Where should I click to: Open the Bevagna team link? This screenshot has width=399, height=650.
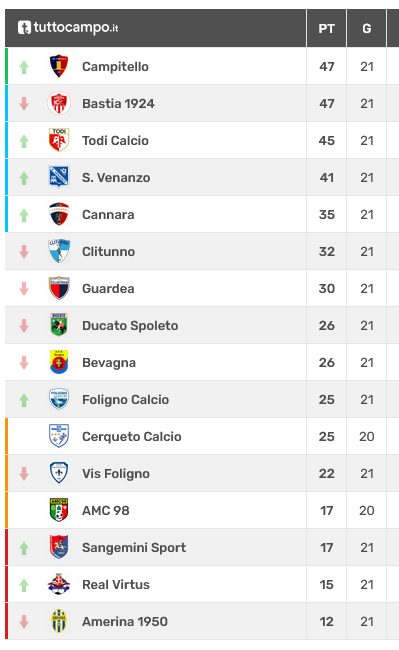coord(109,363)
